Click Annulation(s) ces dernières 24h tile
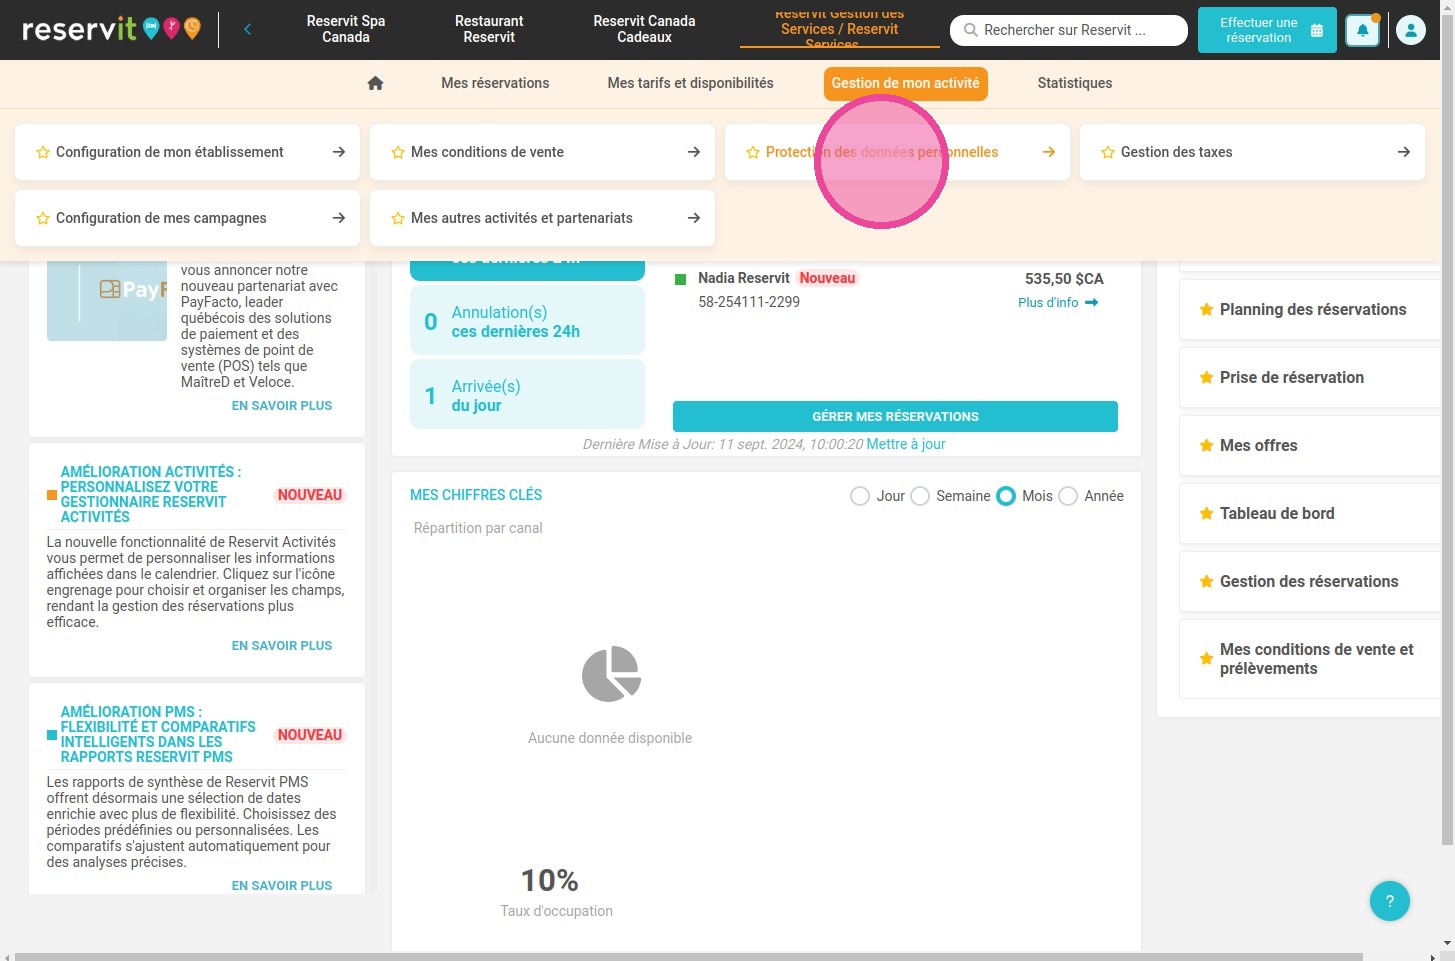Image resolution: width=1455 pixels, height=961 pixels. [527, 321]
